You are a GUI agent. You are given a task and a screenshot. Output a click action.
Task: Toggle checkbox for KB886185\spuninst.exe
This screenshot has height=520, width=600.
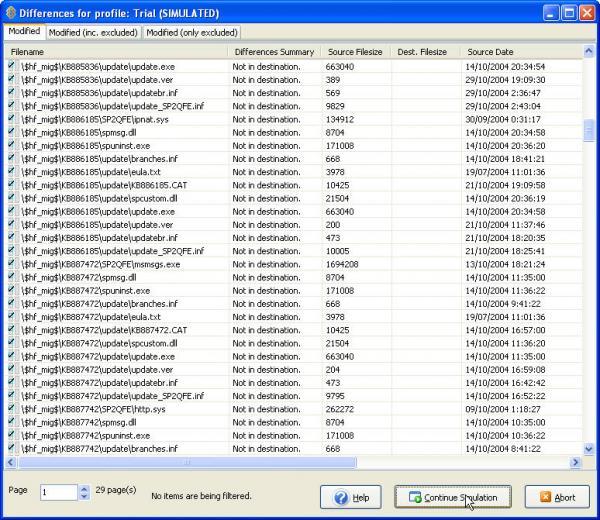coord(11,145)
